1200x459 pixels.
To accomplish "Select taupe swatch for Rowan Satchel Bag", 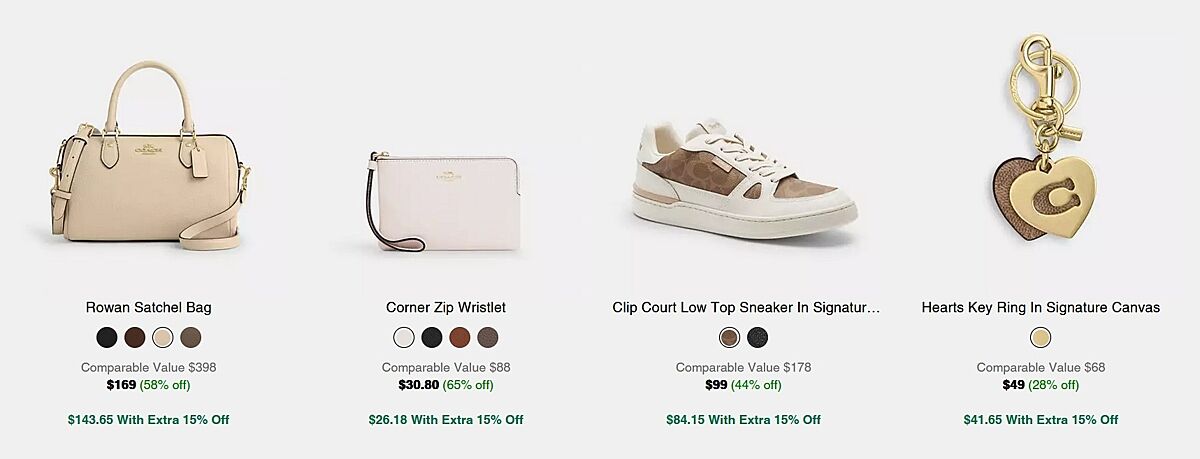I will (x=191, y=338).
